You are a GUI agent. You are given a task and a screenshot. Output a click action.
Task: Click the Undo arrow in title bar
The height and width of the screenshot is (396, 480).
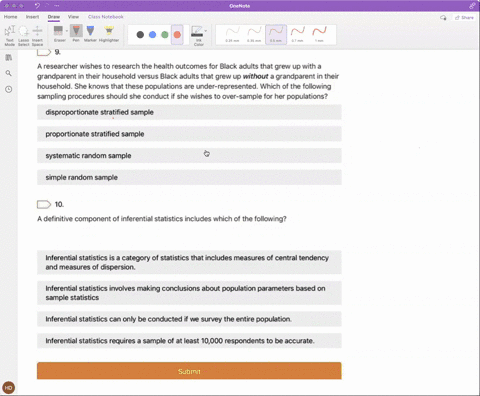click(x=37, y=6)
